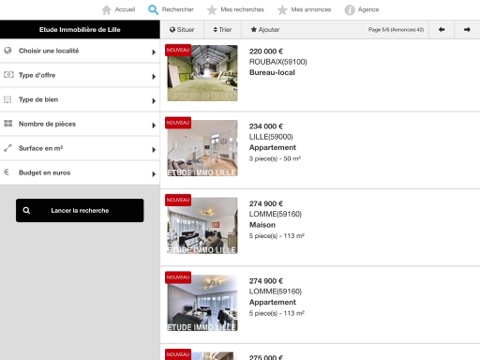
Task: Click the Mes annonces tab label
Action: point(311,10)
